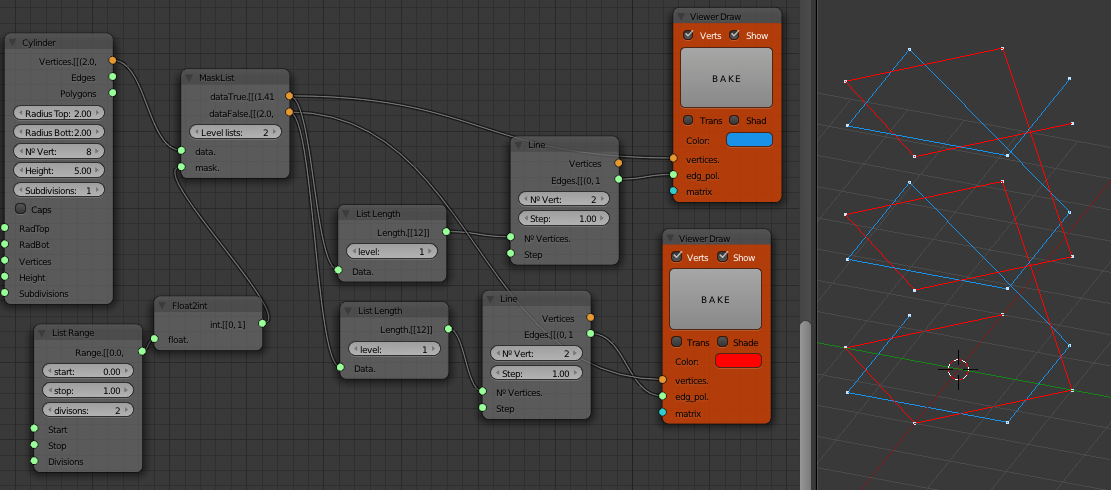
Task: Collapse the MaskList node
Action: [x=189, y=78]
